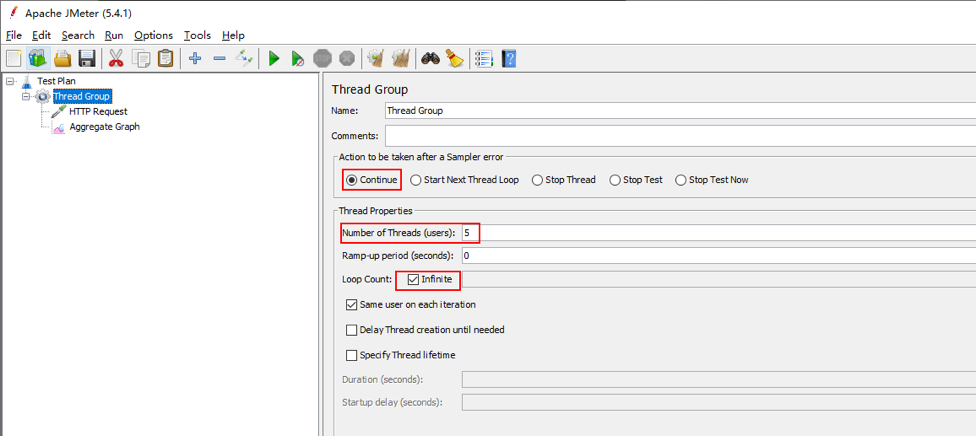Open the Options menu
Screen dimensions: 976x436
click(x=153, y=36)
